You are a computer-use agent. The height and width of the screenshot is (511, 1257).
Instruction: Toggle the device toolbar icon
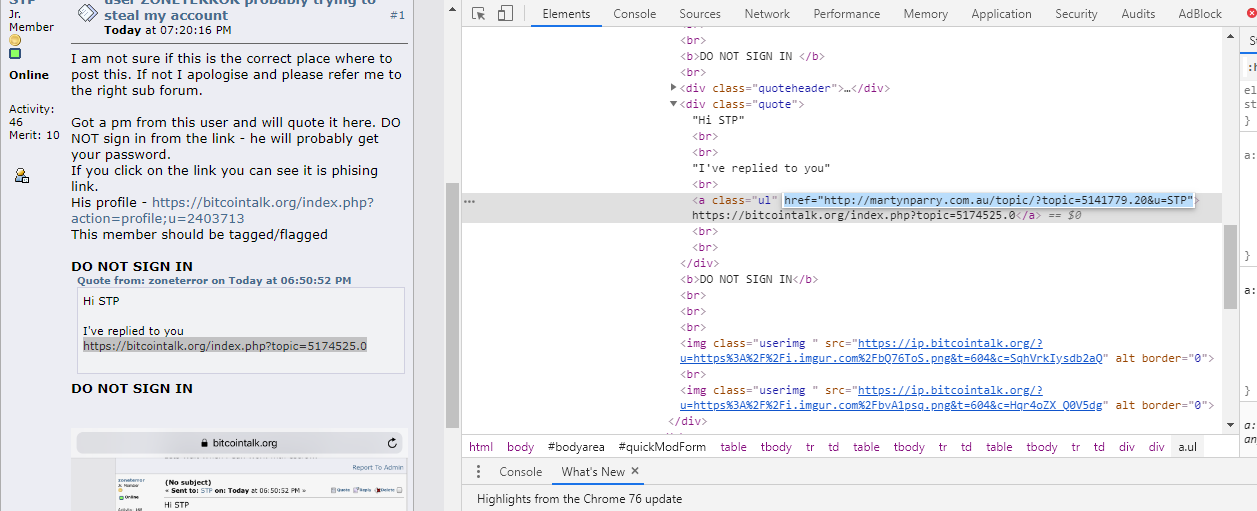(505, 14)
